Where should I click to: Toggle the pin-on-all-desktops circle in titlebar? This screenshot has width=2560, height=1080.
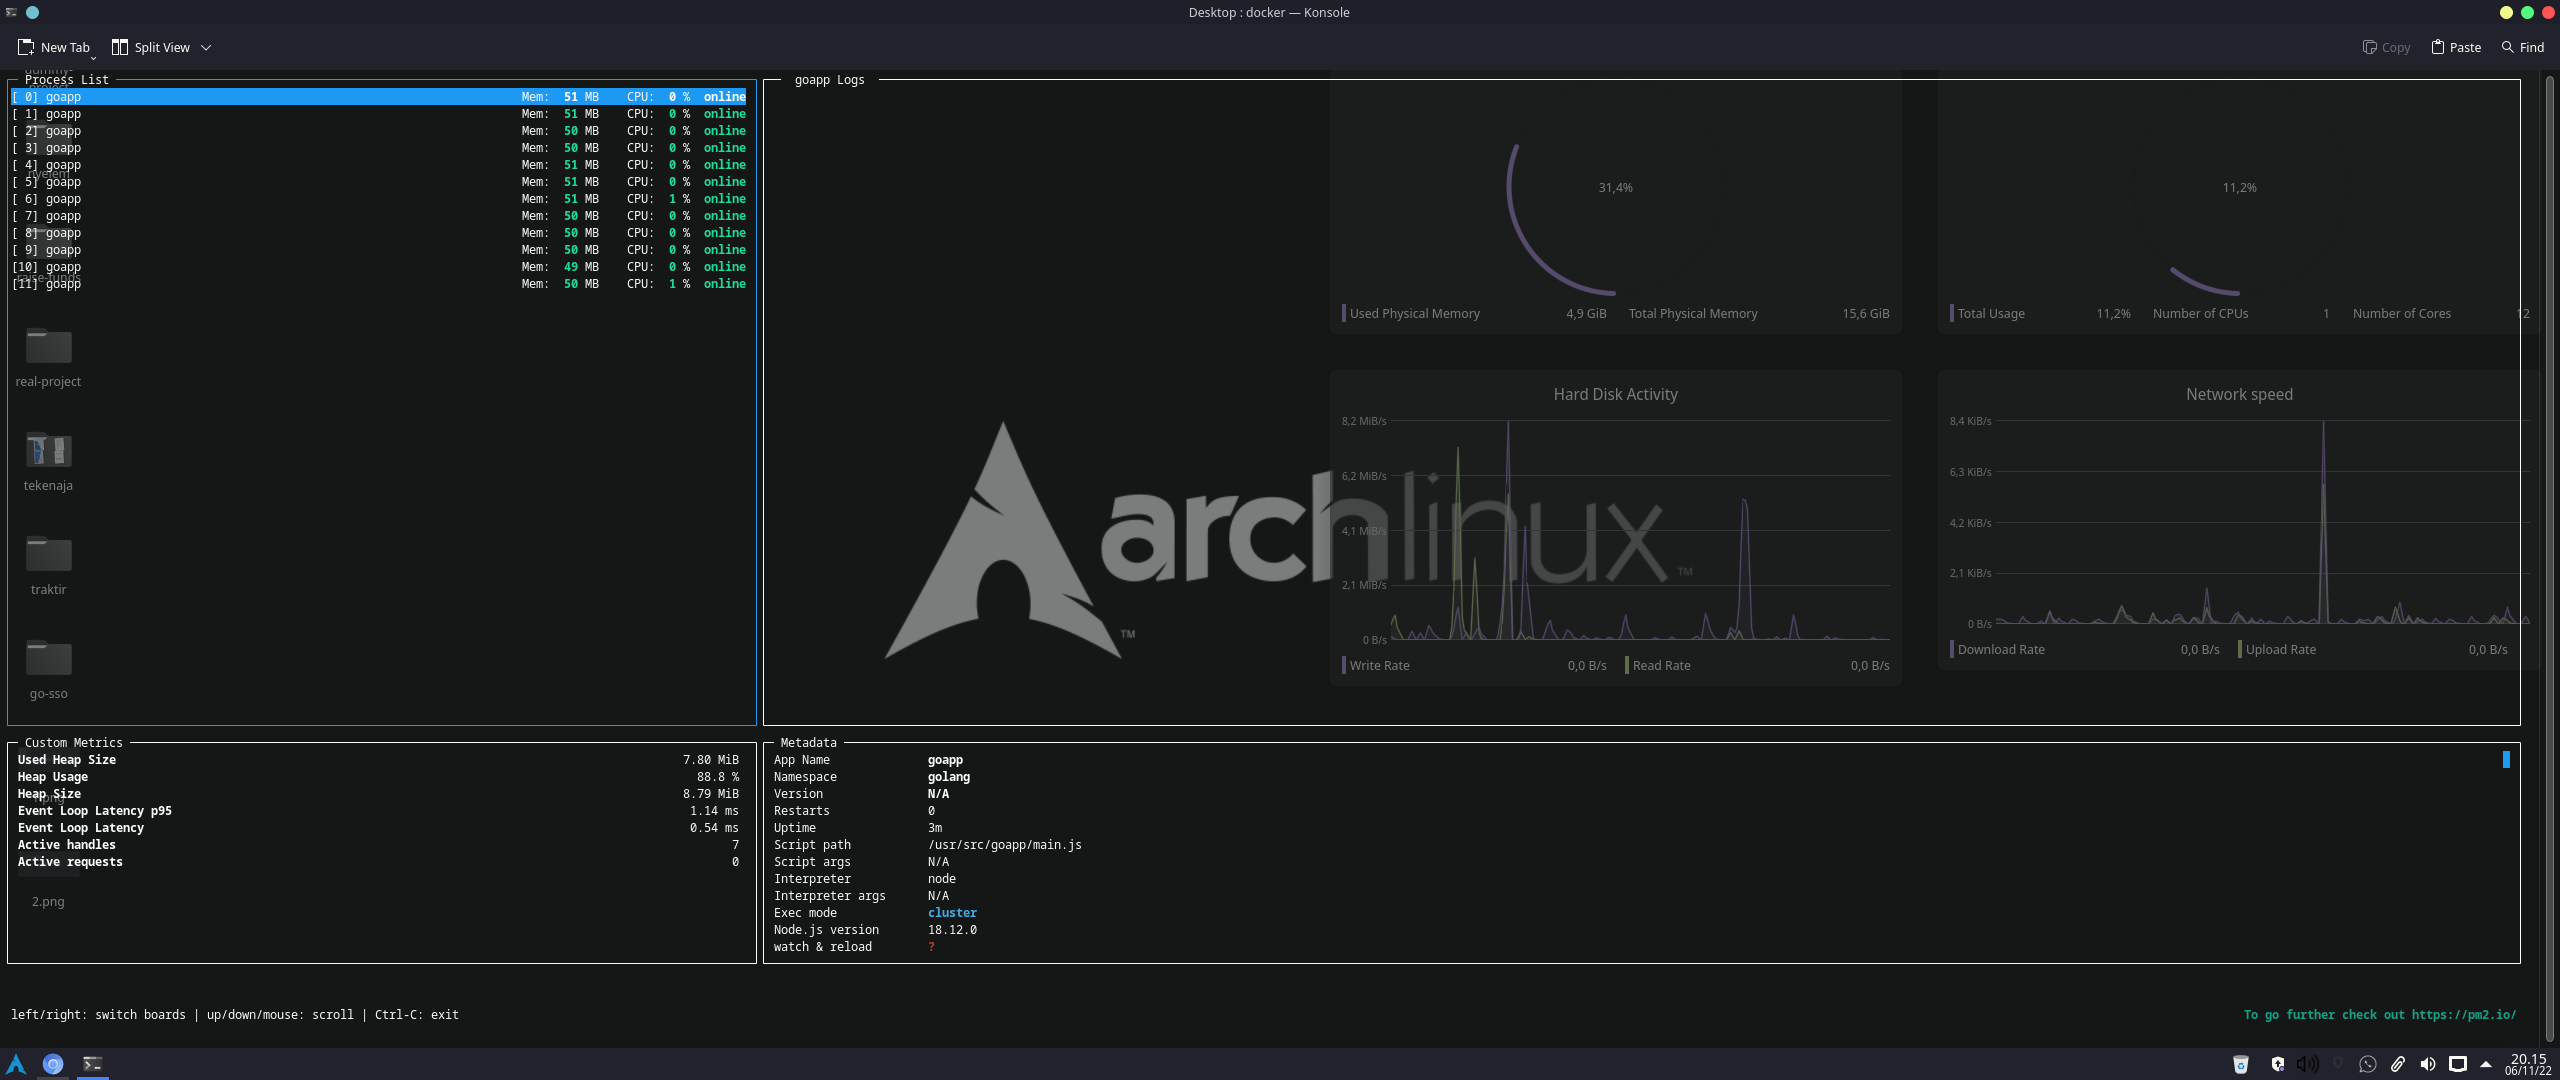32,12
